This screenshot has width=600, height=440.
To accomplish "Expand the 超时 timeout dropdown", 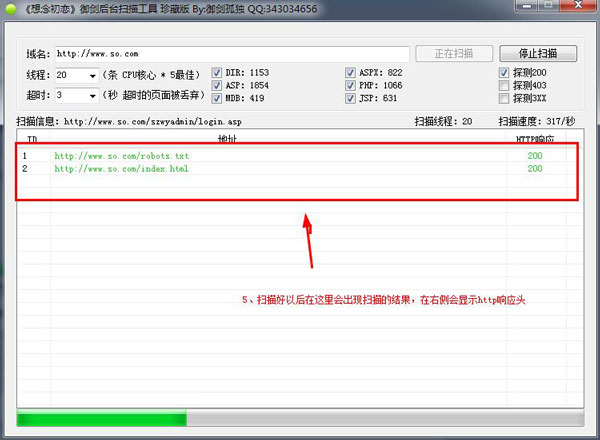I will click(93, 95).
